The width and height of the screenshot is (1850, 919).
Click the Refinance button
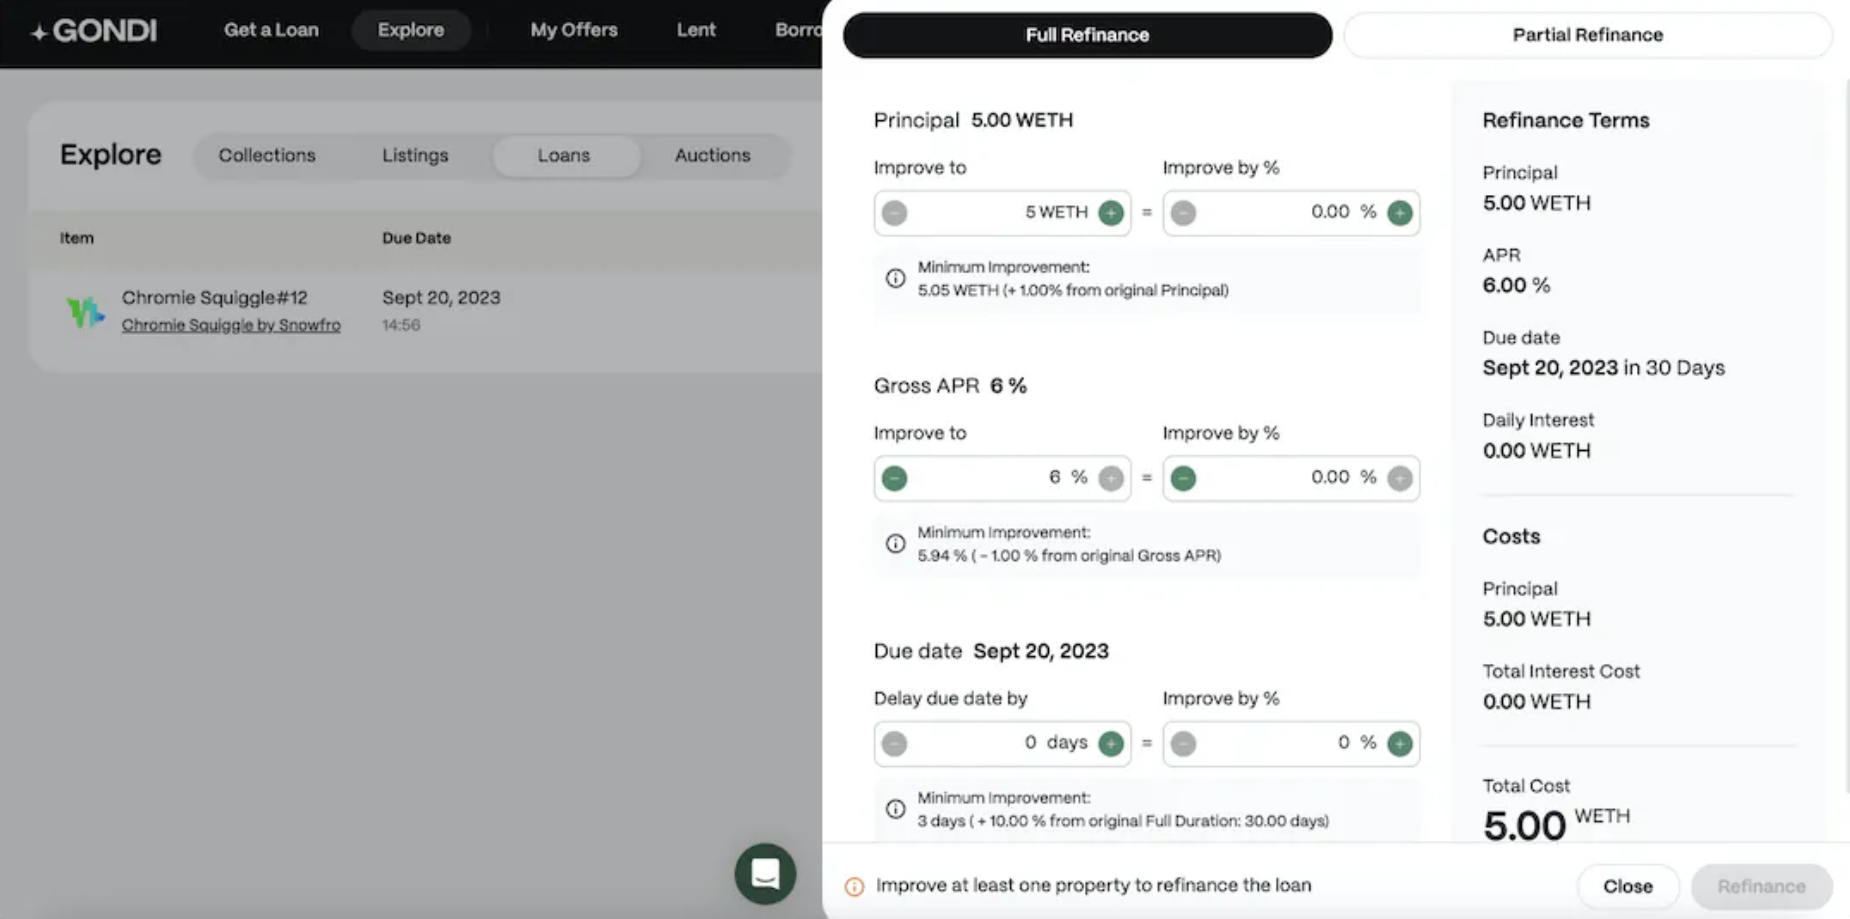click(x=1761, y=886)
